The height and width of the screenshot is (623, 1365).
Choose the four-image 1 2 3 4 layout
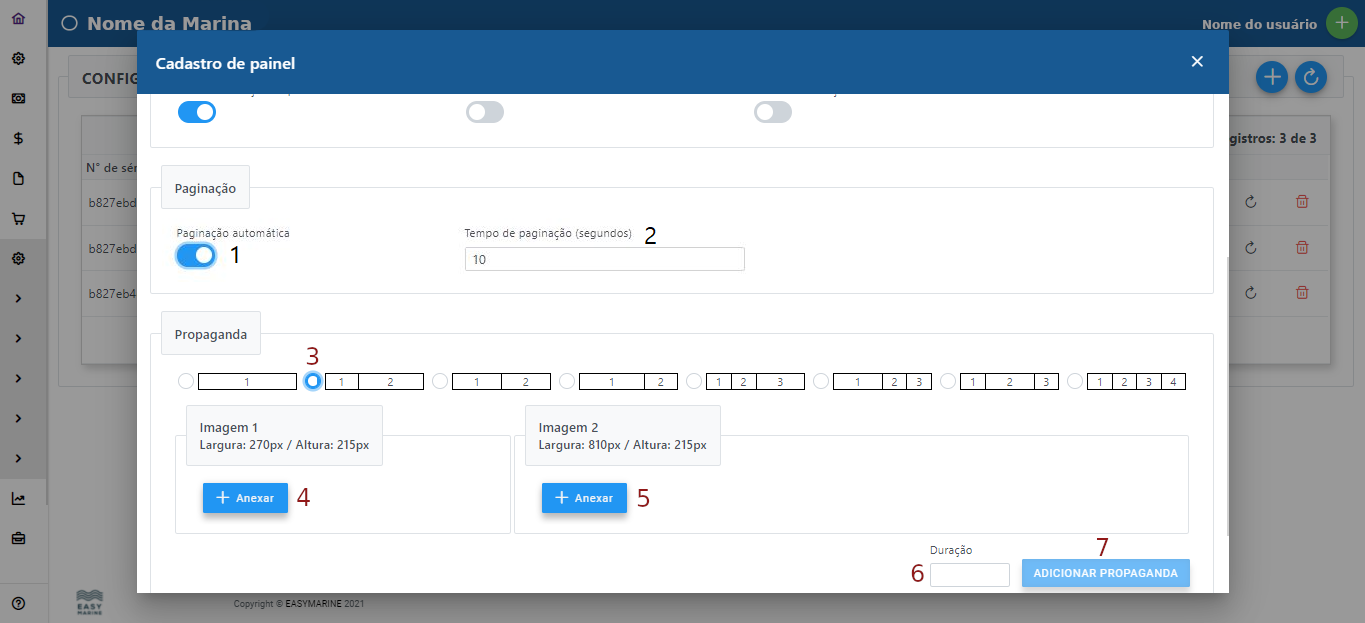point(1075,381)
